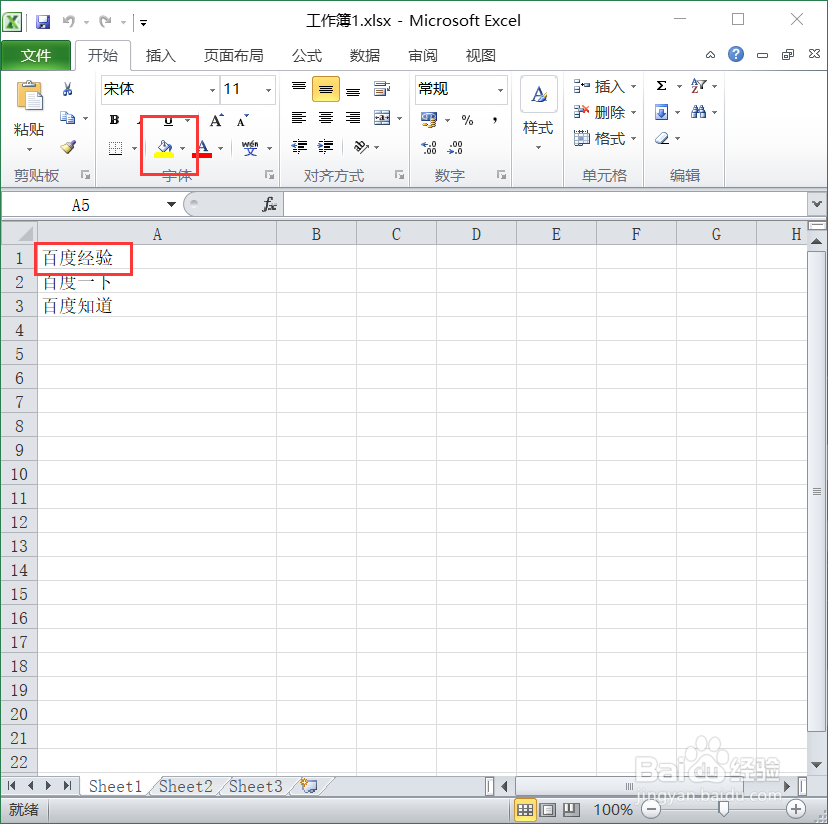Decrease decimal places
The height and width of the screenshot is (824, 828).
point(455,147)
